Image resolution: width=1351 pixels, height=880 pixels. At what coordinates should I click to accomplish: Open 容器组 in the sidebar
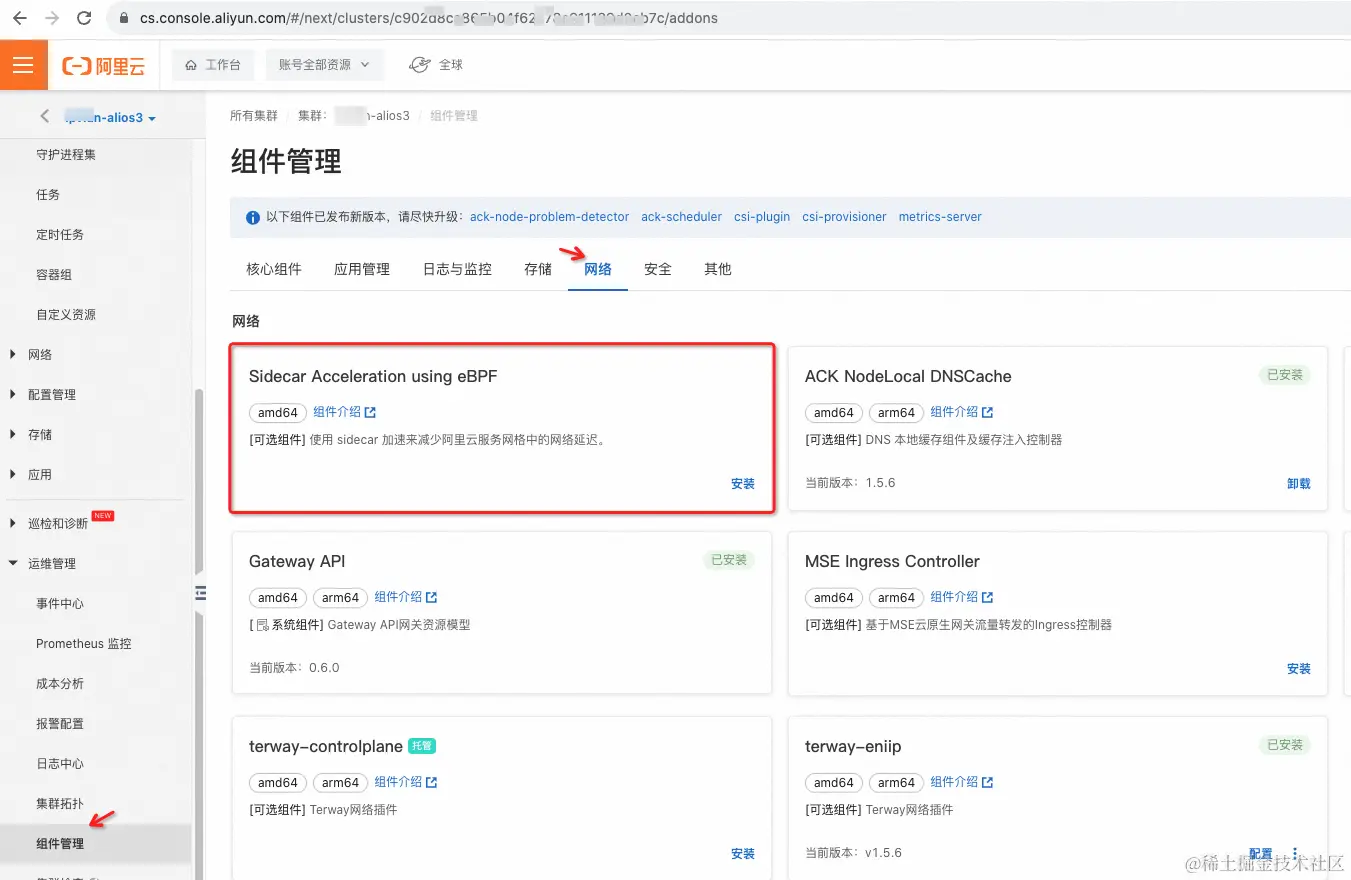click(54, 275)
